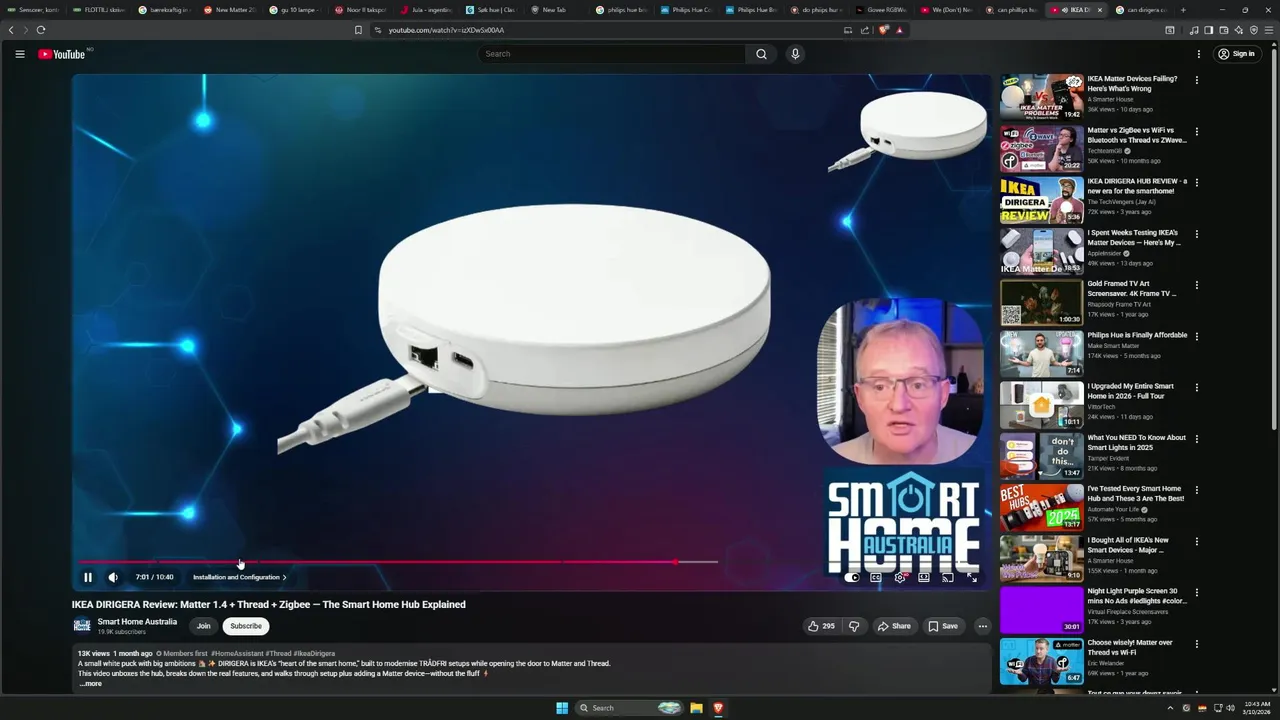Click the YouTube search input field
This screenshot has width=1280, height=720.
click(611, 54)
